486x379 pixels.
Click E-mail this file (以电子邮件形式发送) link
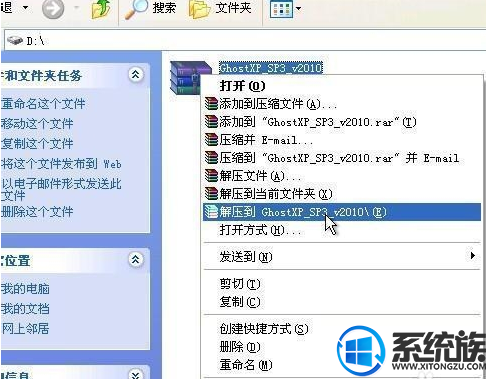click(61, 189)
